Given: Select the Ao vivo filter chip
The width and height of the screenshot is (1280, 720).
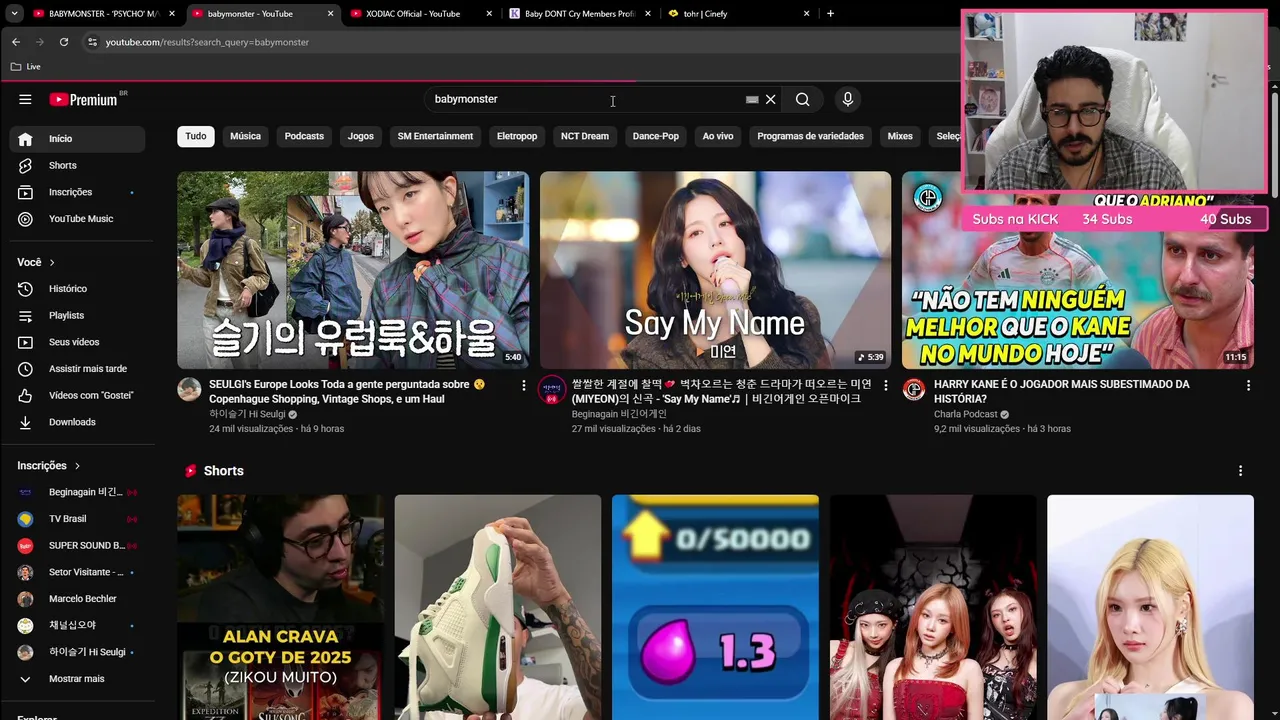Looking at the screenshot, I should click(x=718, y=136).
